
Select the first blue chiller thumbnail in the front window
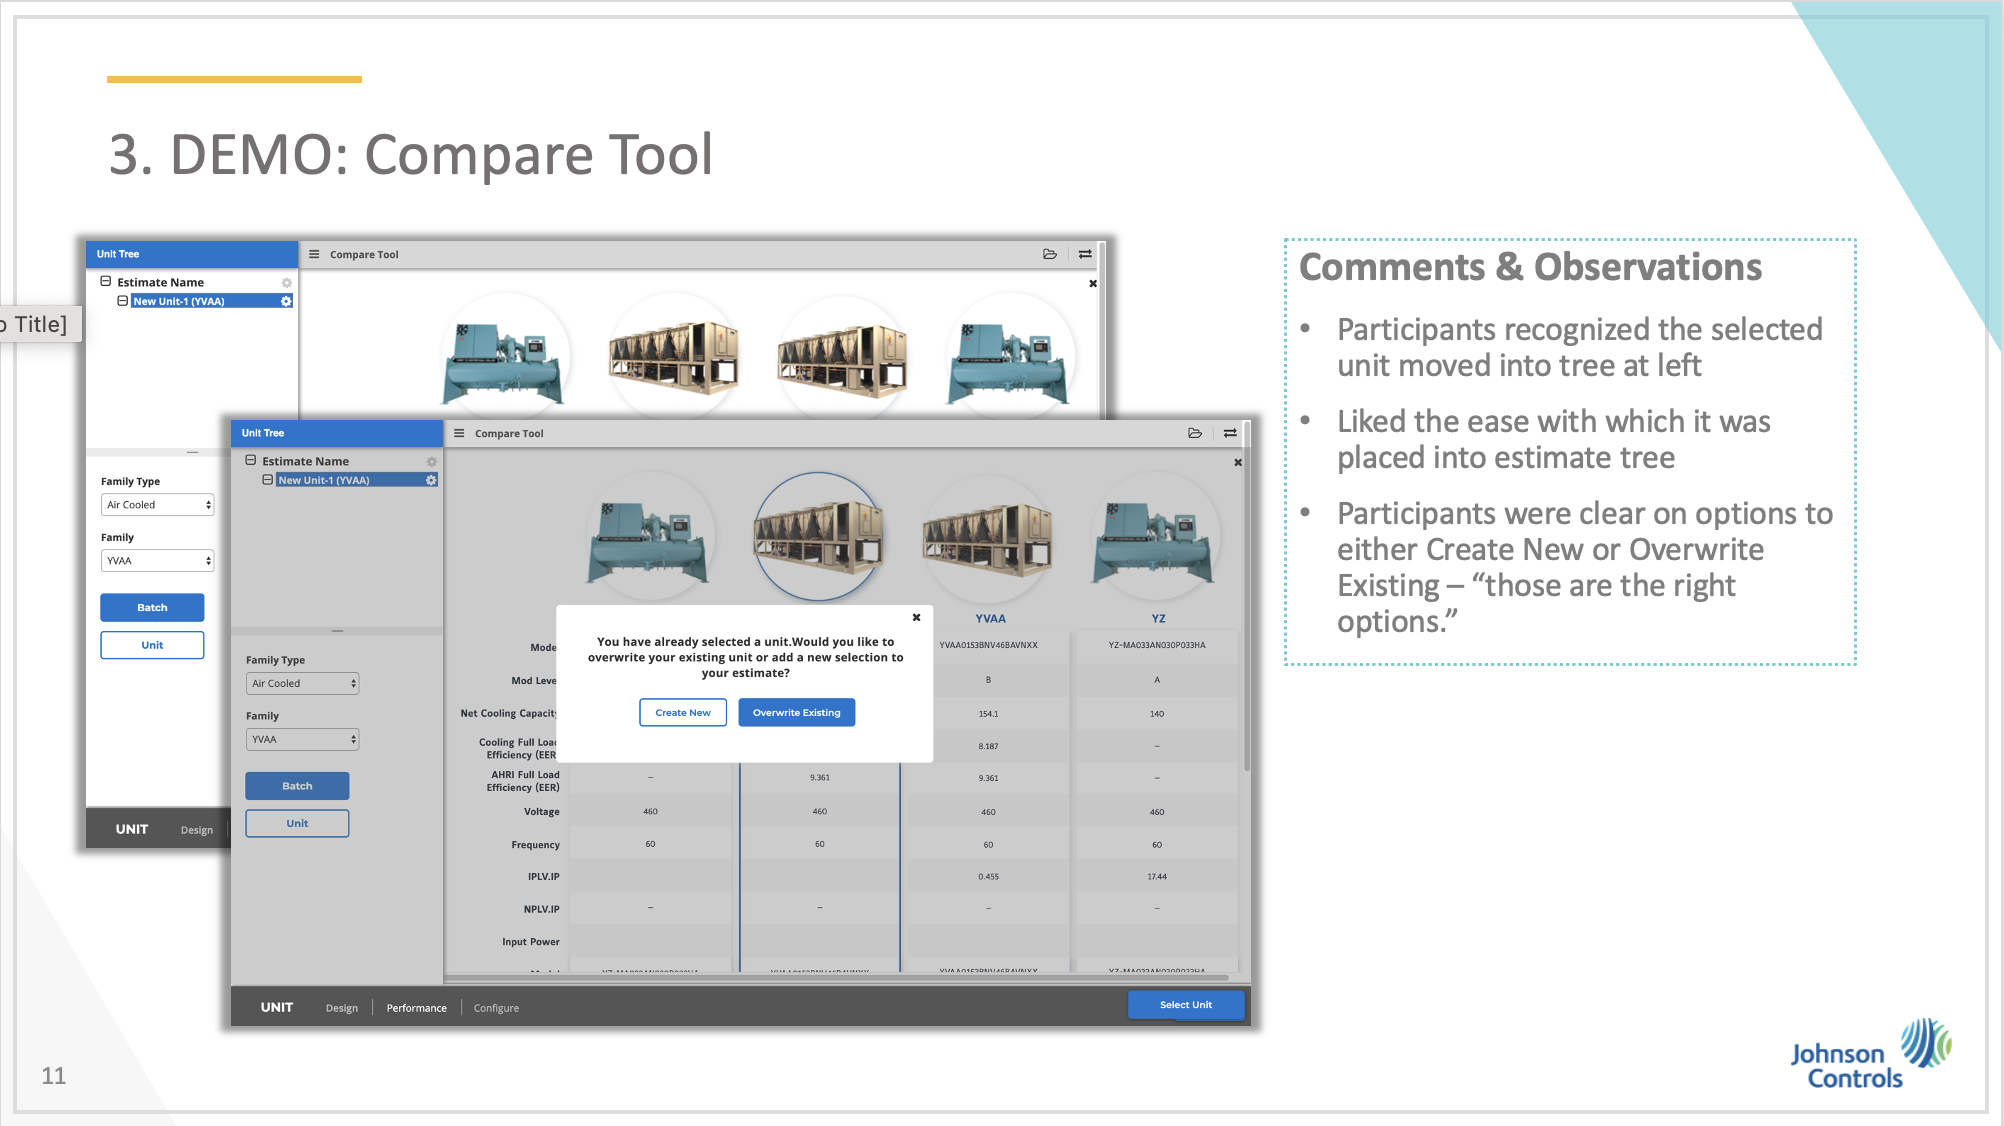pos(650,538)
